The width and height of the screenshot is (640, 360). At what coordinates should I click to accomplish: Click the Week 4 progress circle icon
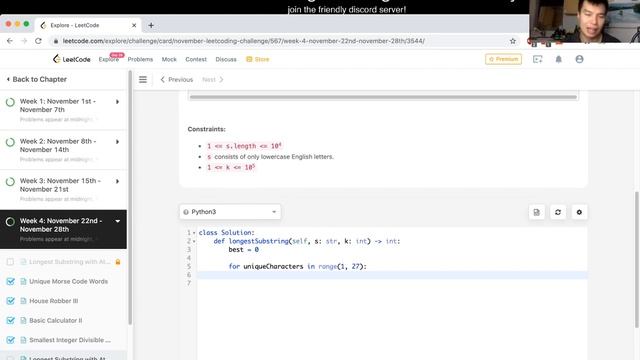10,222
